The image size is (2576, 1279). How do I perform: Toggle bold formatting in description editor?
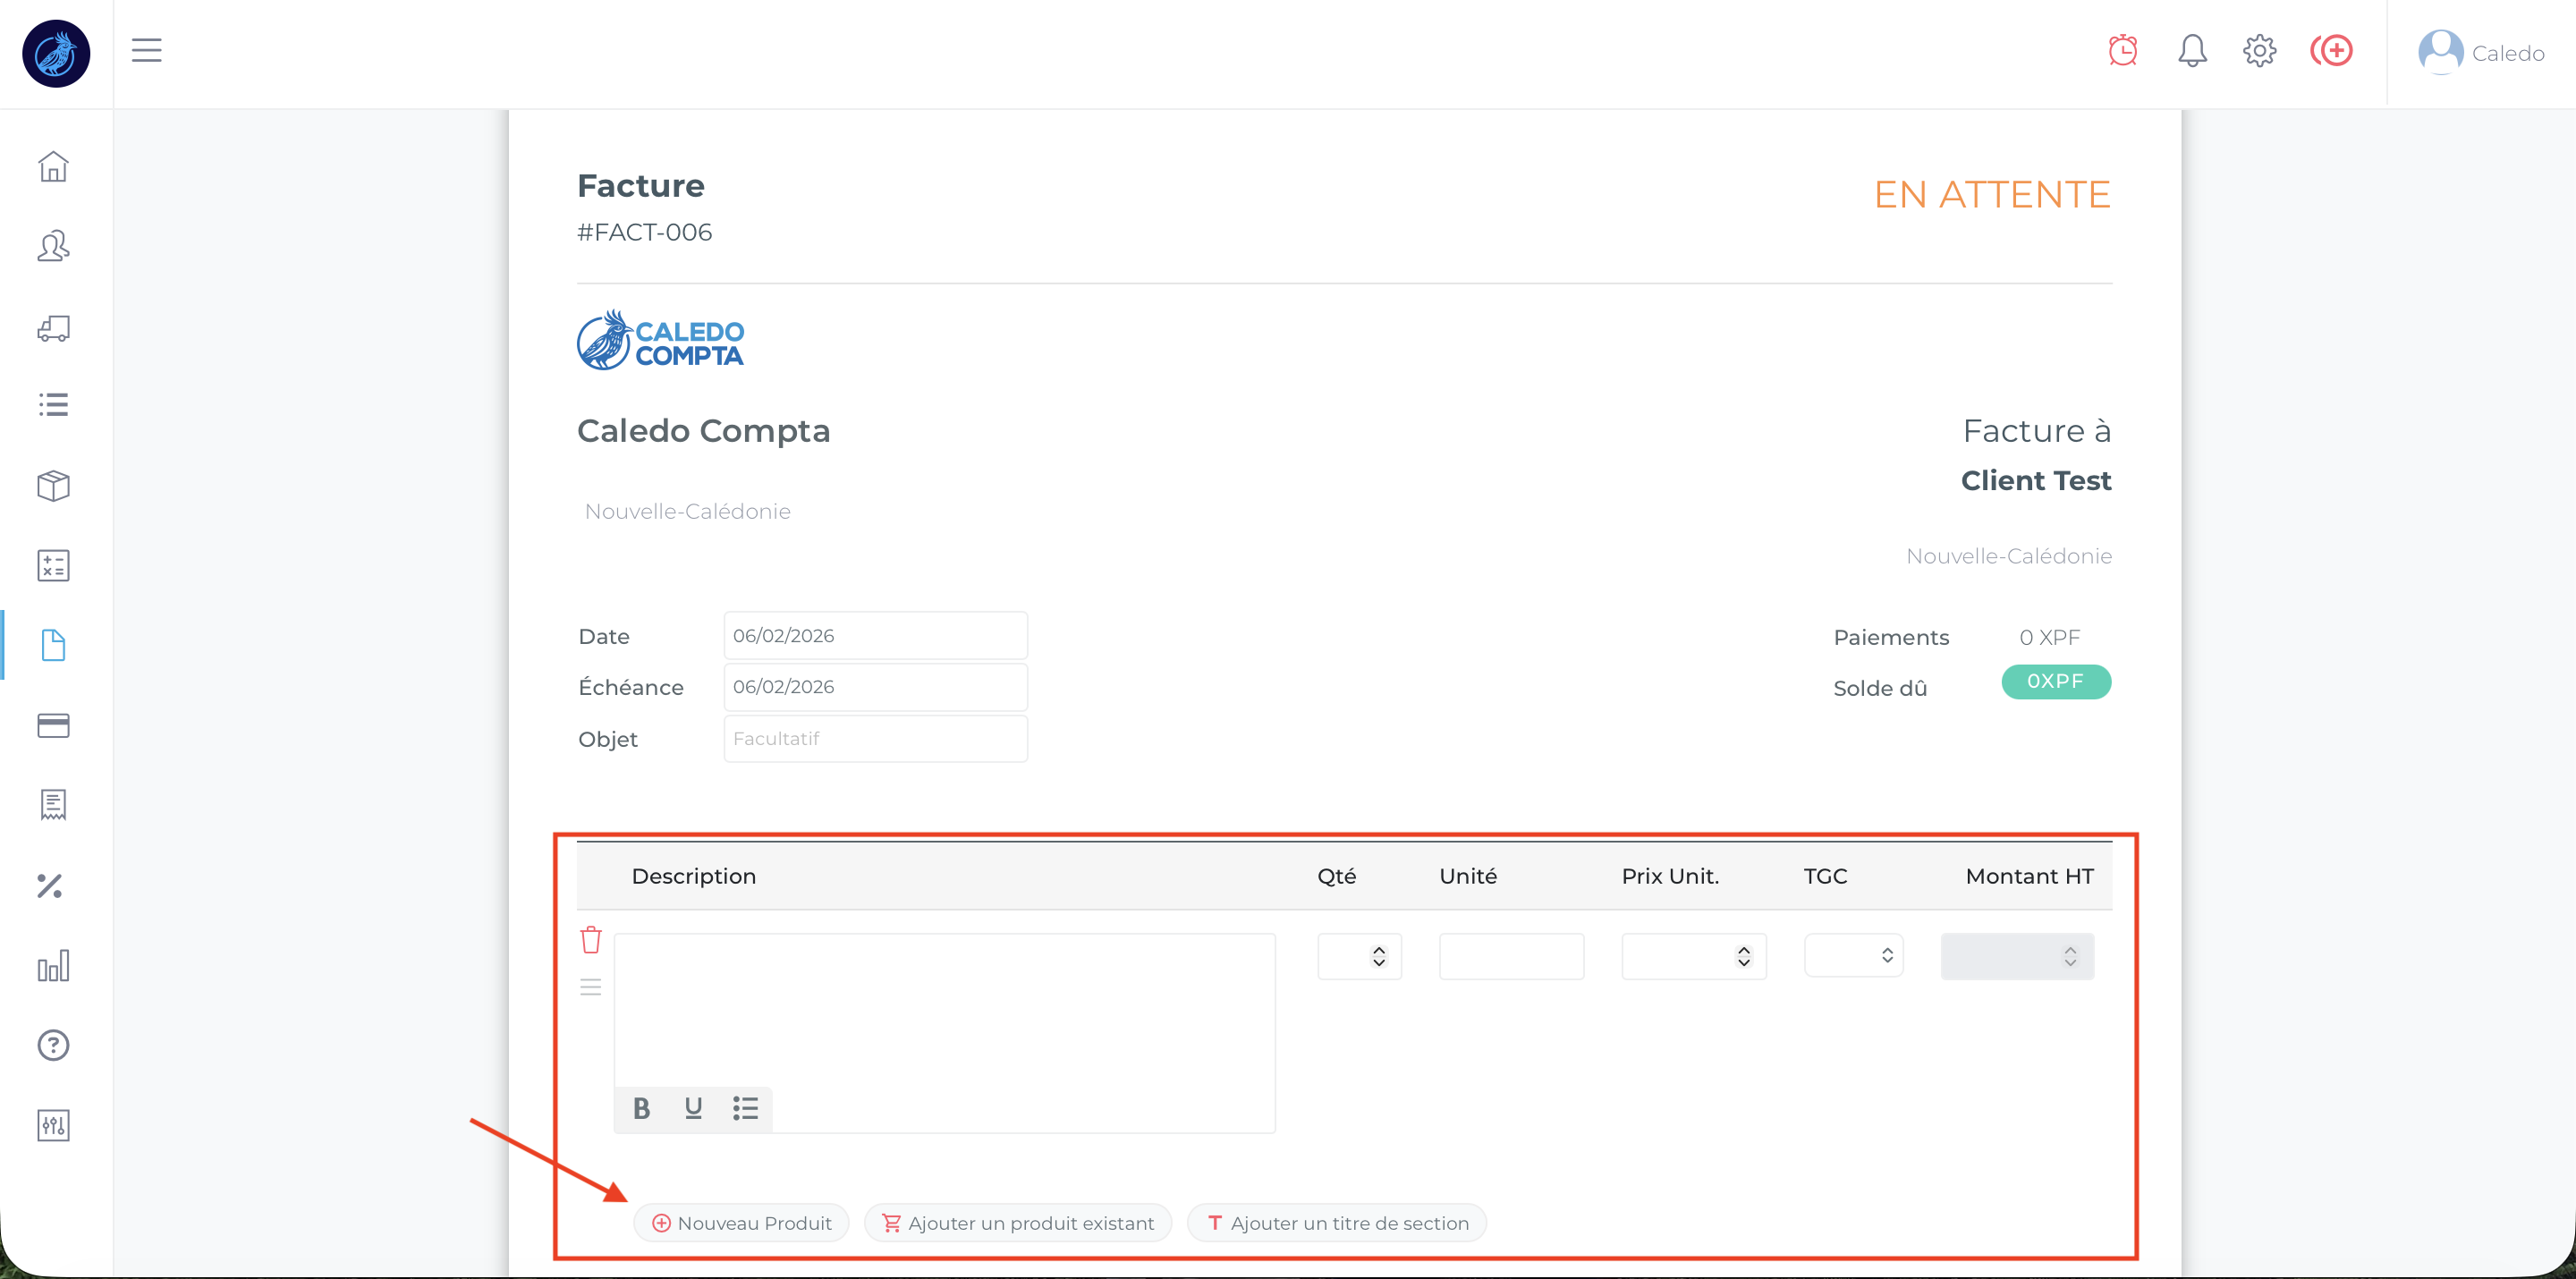pos(642,1108)
